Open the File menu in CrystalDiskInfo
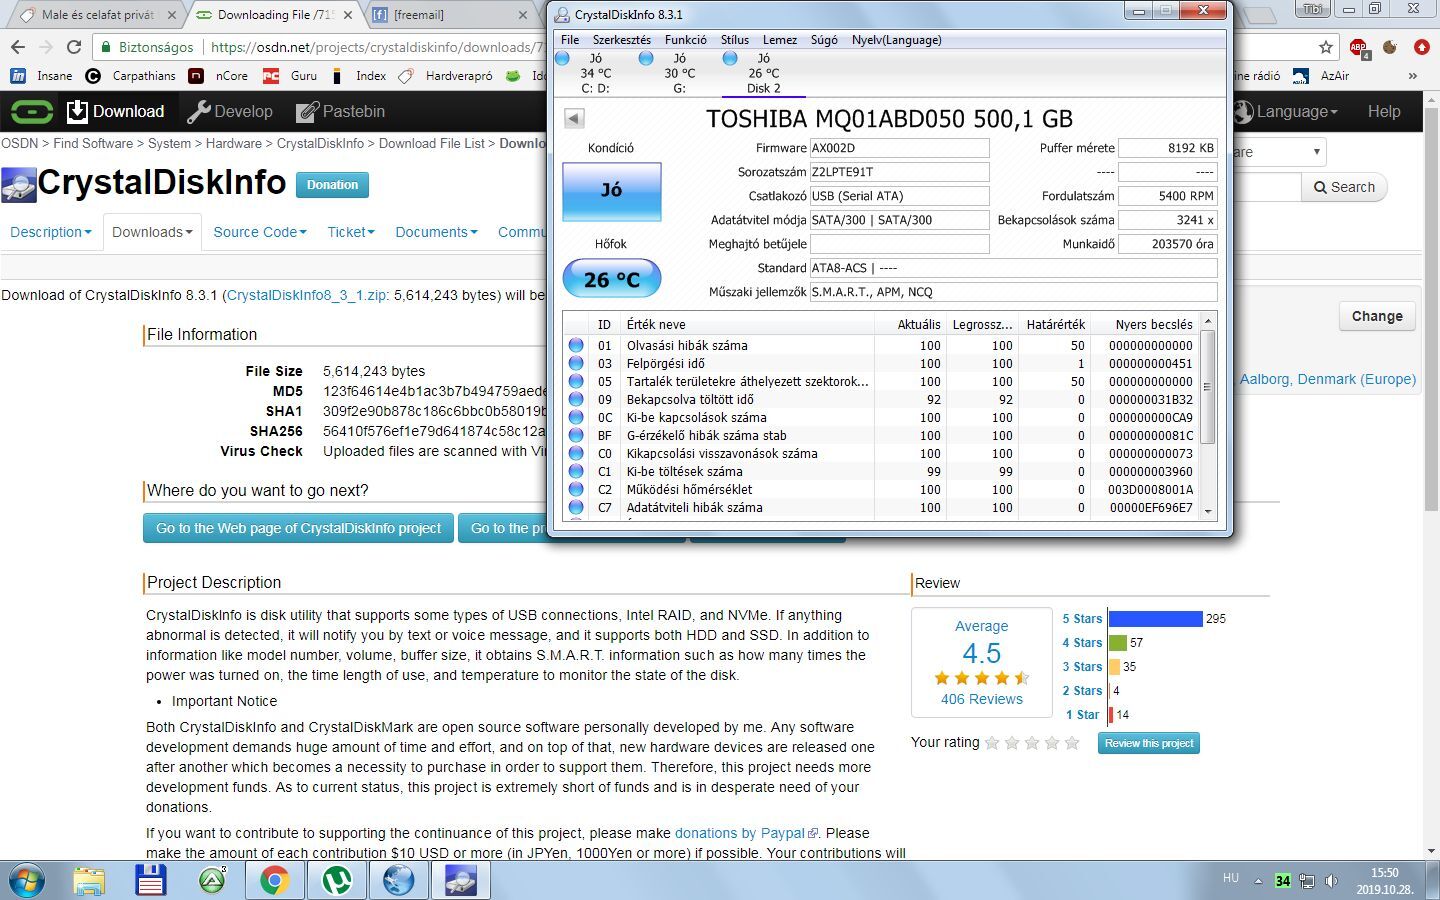The height and width of the screenshot is (900, 1440). 570,40
